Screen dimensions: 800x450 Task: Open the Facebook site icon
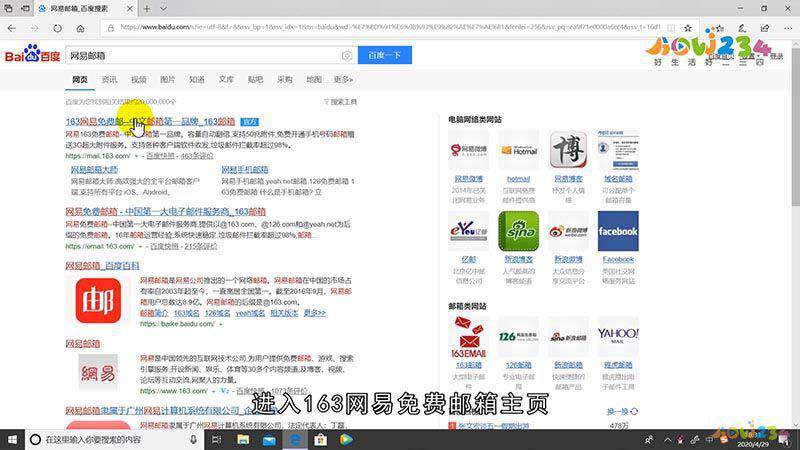click(x=618, y=231)
